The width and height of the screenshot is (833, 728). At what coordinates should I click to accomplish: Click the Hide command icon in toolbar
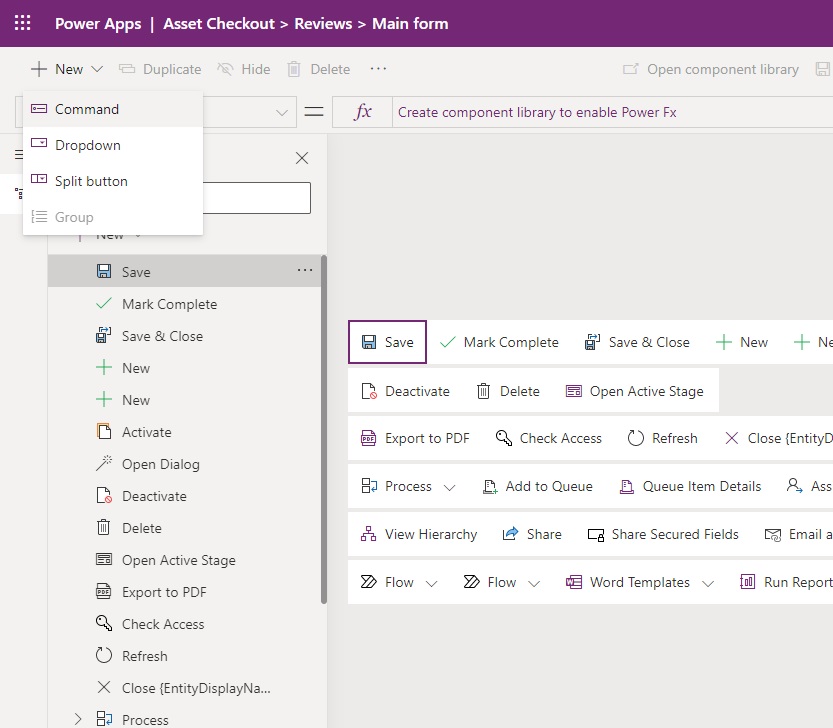[225, 69]
